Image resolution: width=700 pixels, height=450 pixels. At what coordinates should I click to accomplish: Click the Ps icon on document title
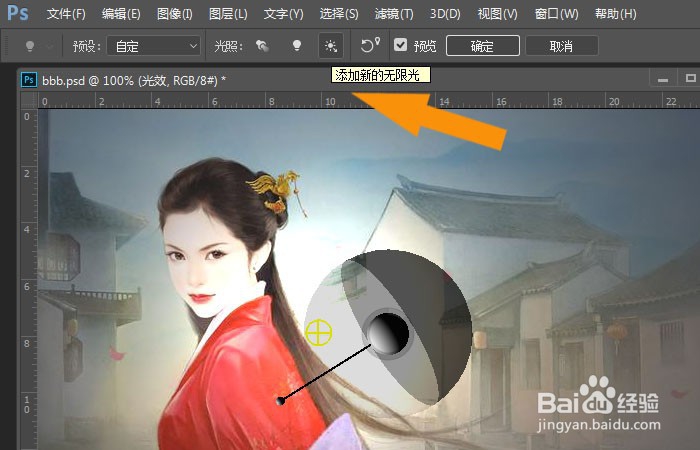click(29, 80)
